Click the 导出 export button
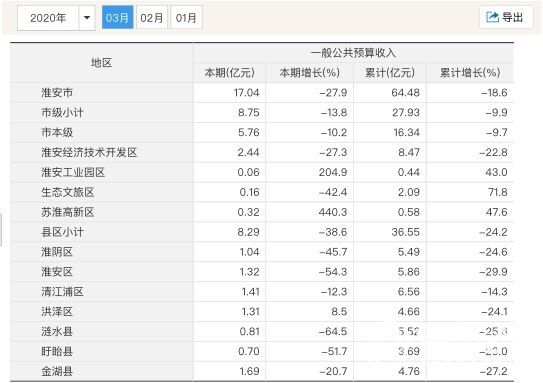The height and width of the screenshot is (383, 543). click(506, 17)
